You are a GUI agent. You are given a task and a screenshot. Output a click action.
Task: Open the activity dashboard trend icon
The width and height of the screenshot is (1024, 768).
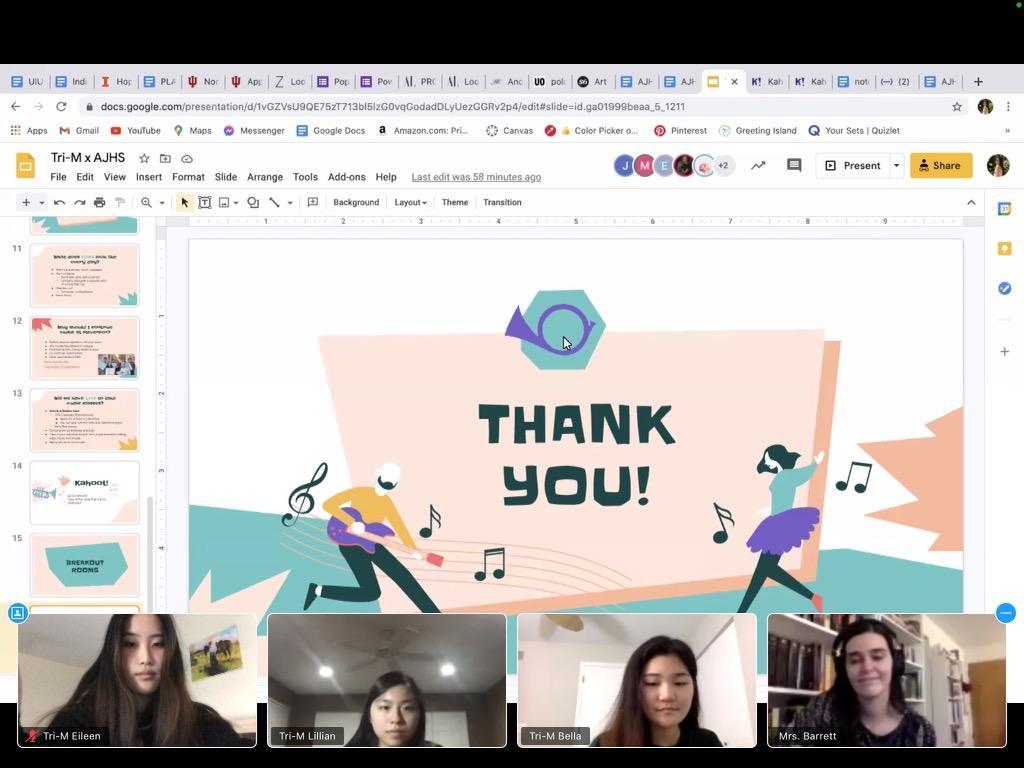[758, 165]
